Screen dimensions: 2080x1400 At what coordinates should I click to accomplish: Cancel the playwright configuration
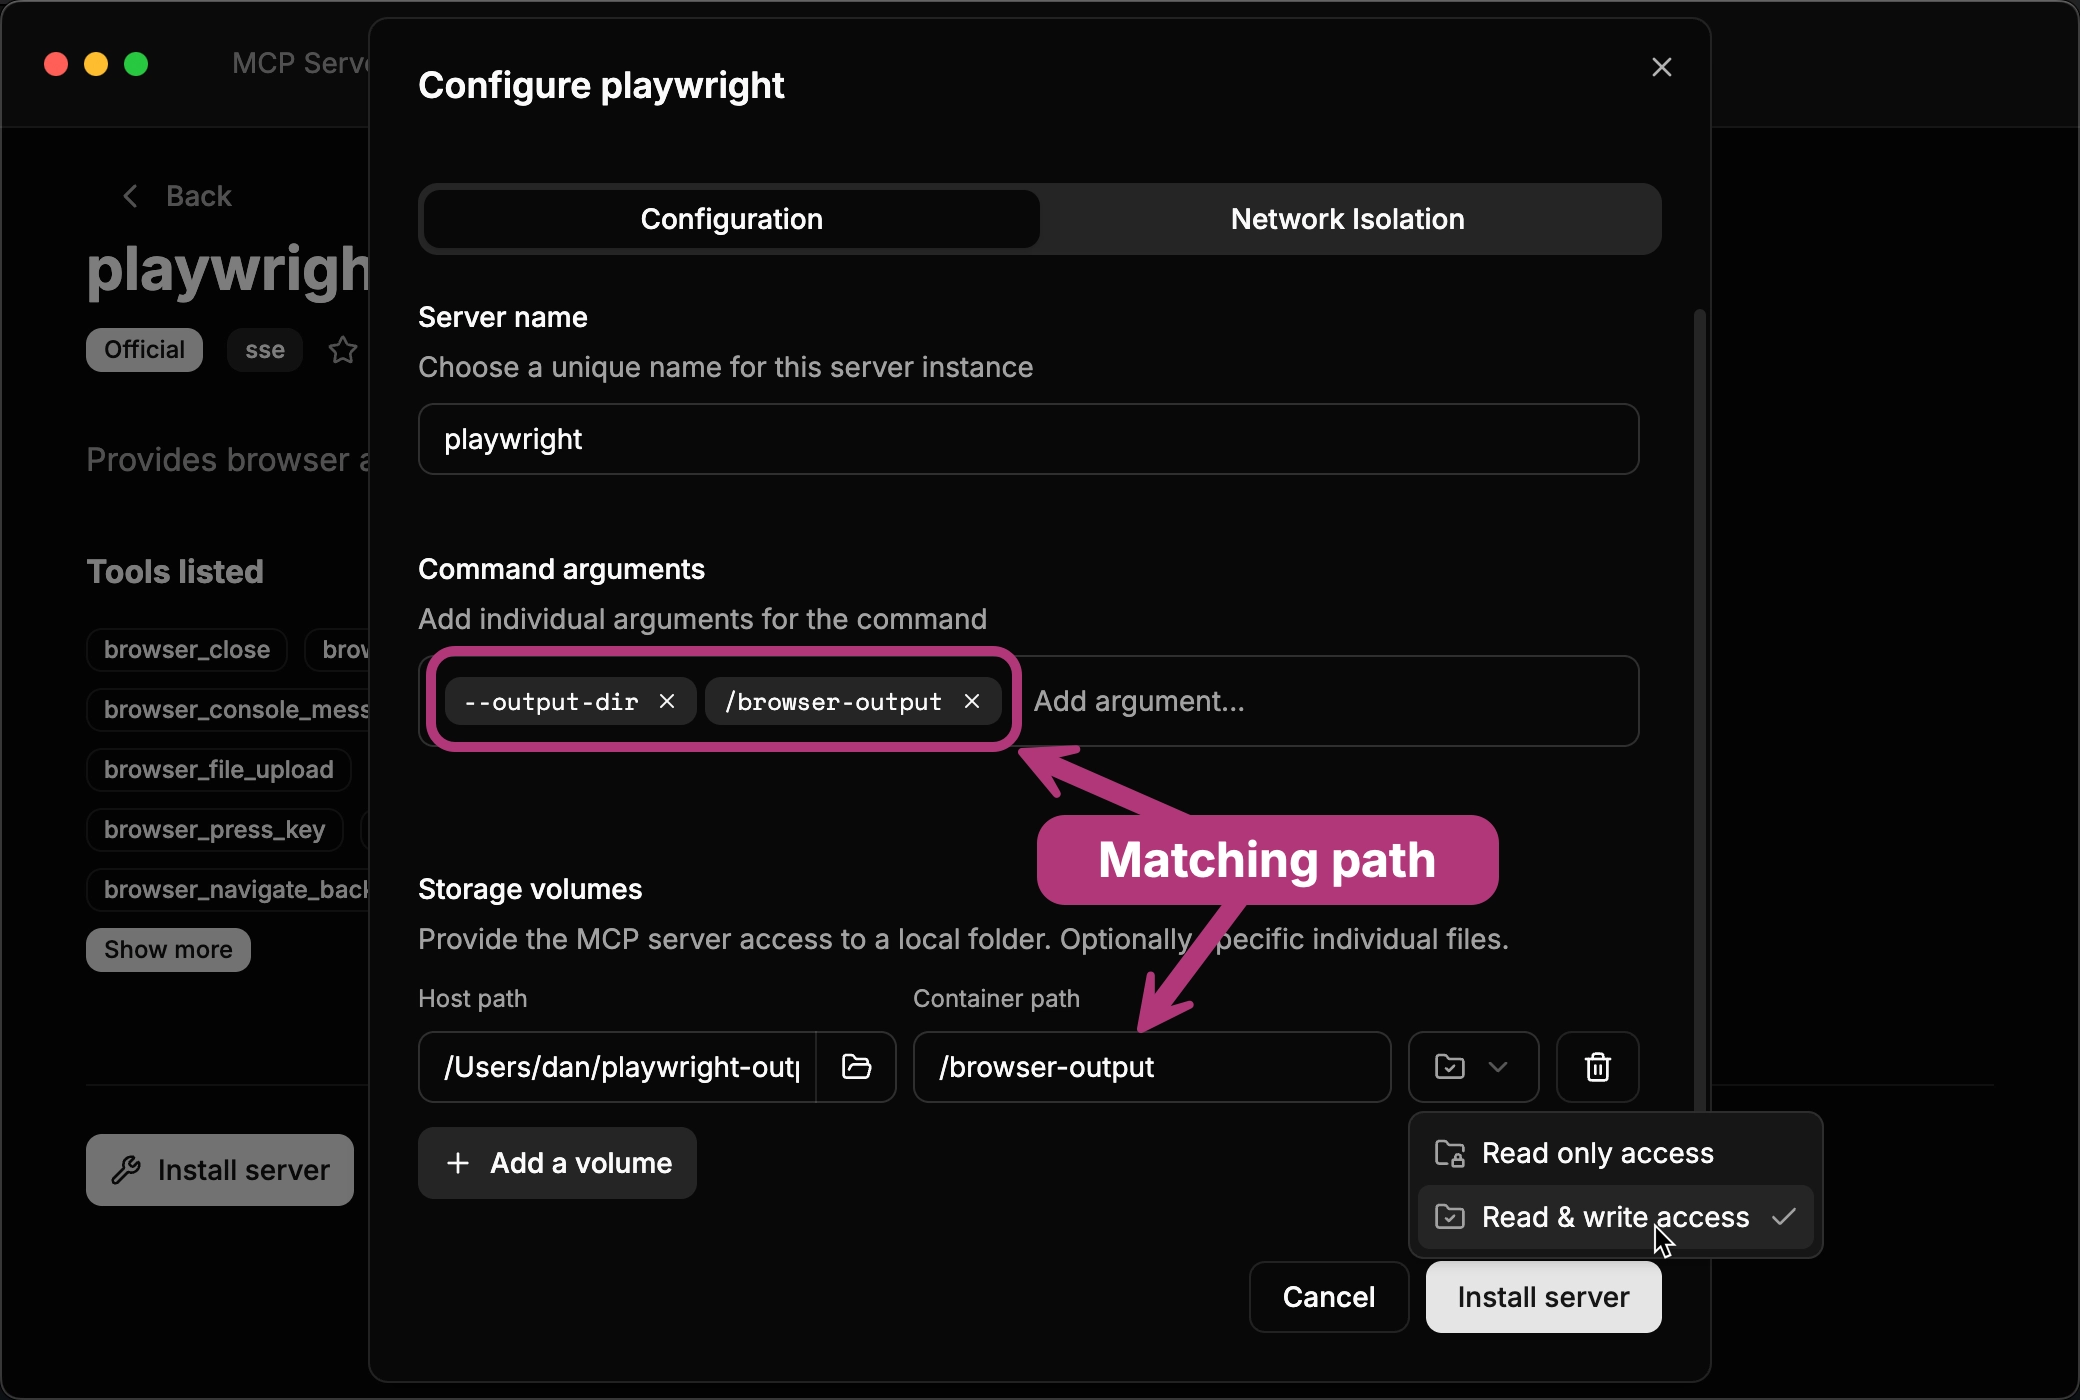pos(1328,1297)
